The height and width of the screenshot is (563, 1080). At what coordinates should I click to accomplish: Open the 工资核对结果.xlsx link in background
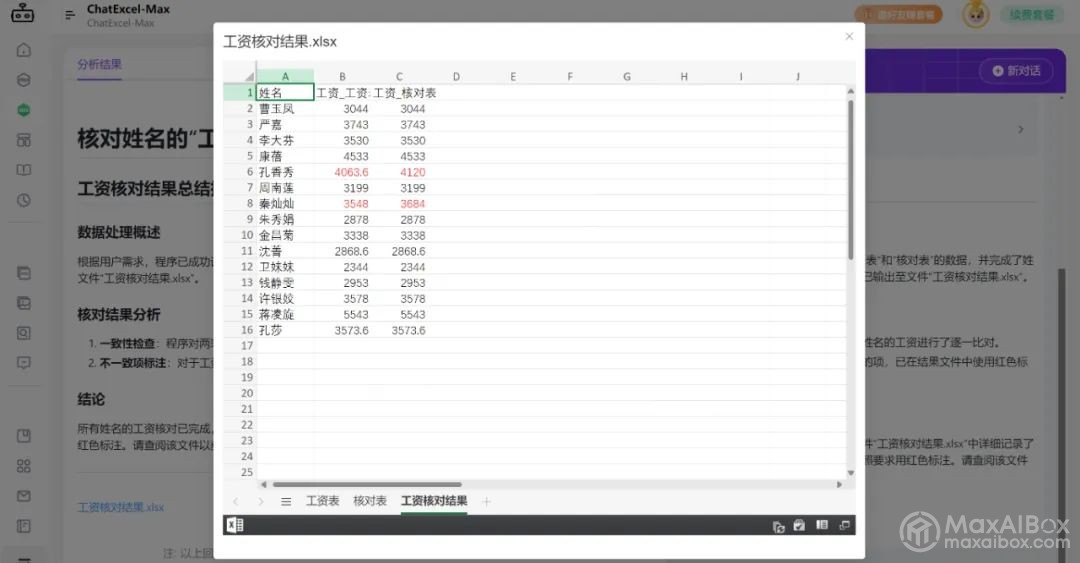pyautogui.click(x=121, y=507)
